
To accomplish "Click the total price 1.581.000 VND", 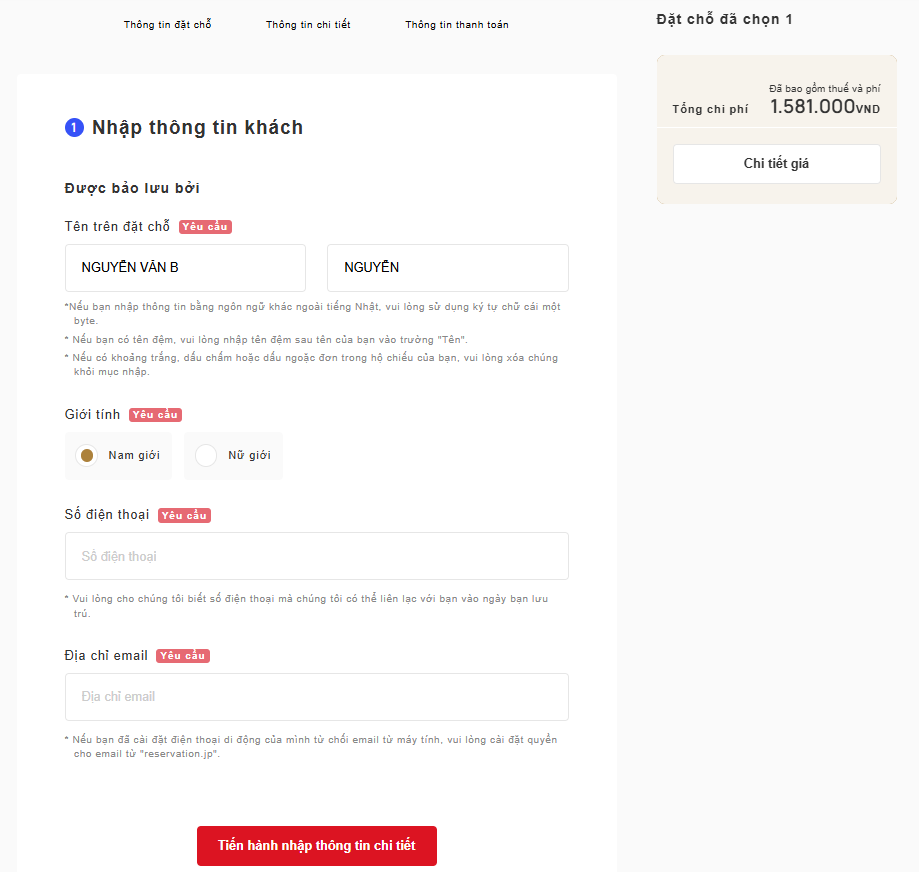I will point(825,107).
